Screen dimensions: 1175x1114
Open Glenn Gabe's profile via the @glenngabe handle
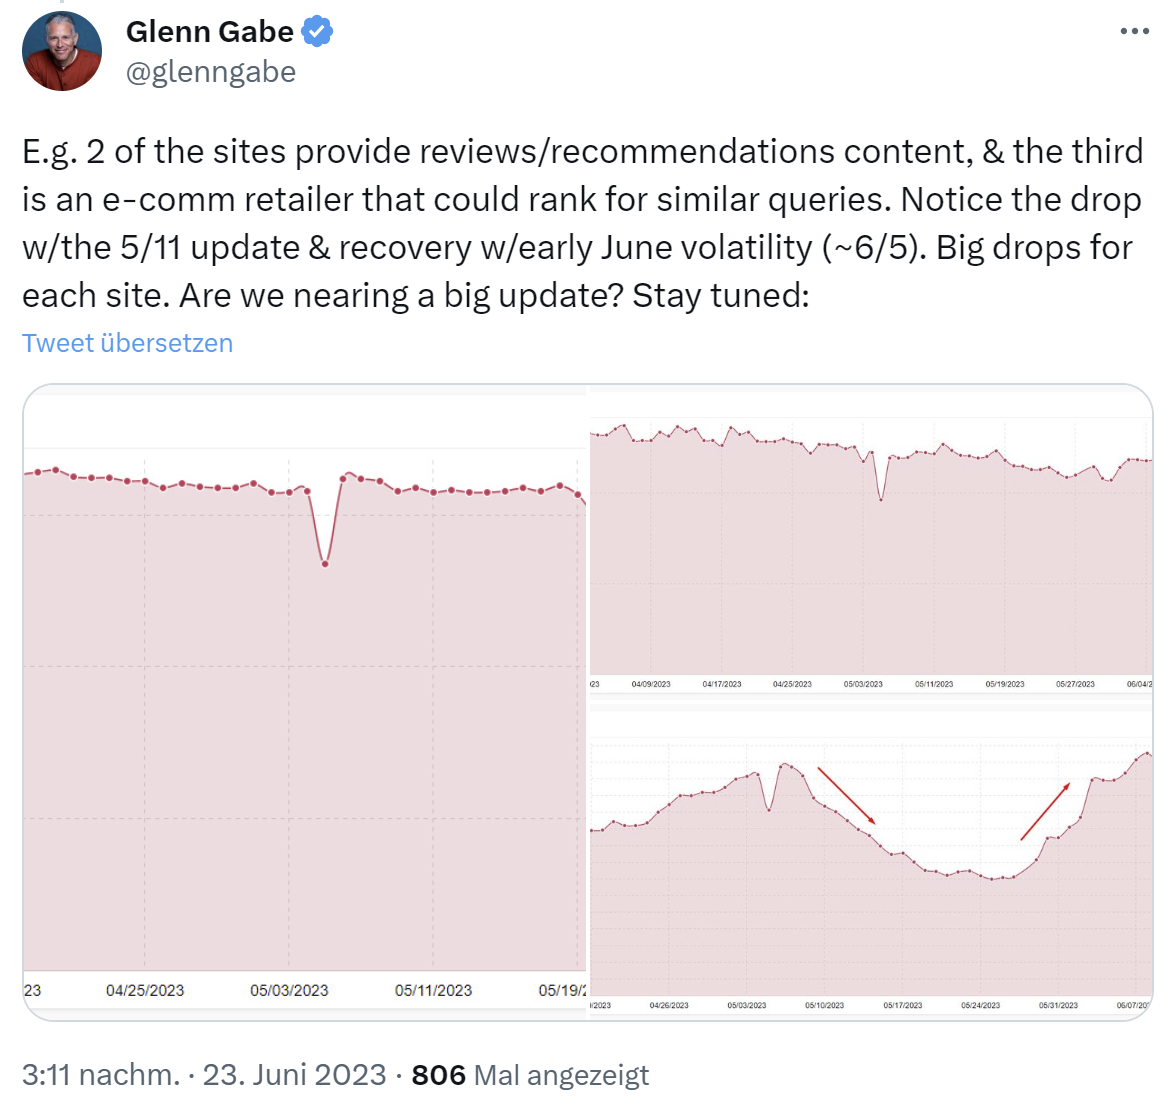click(211, 71)
